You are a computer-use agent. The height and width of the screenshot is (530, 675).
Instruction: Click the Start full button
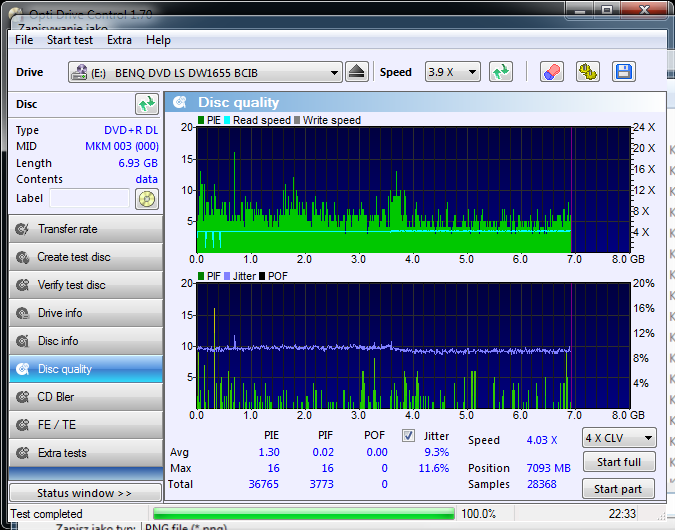point(619,462)
